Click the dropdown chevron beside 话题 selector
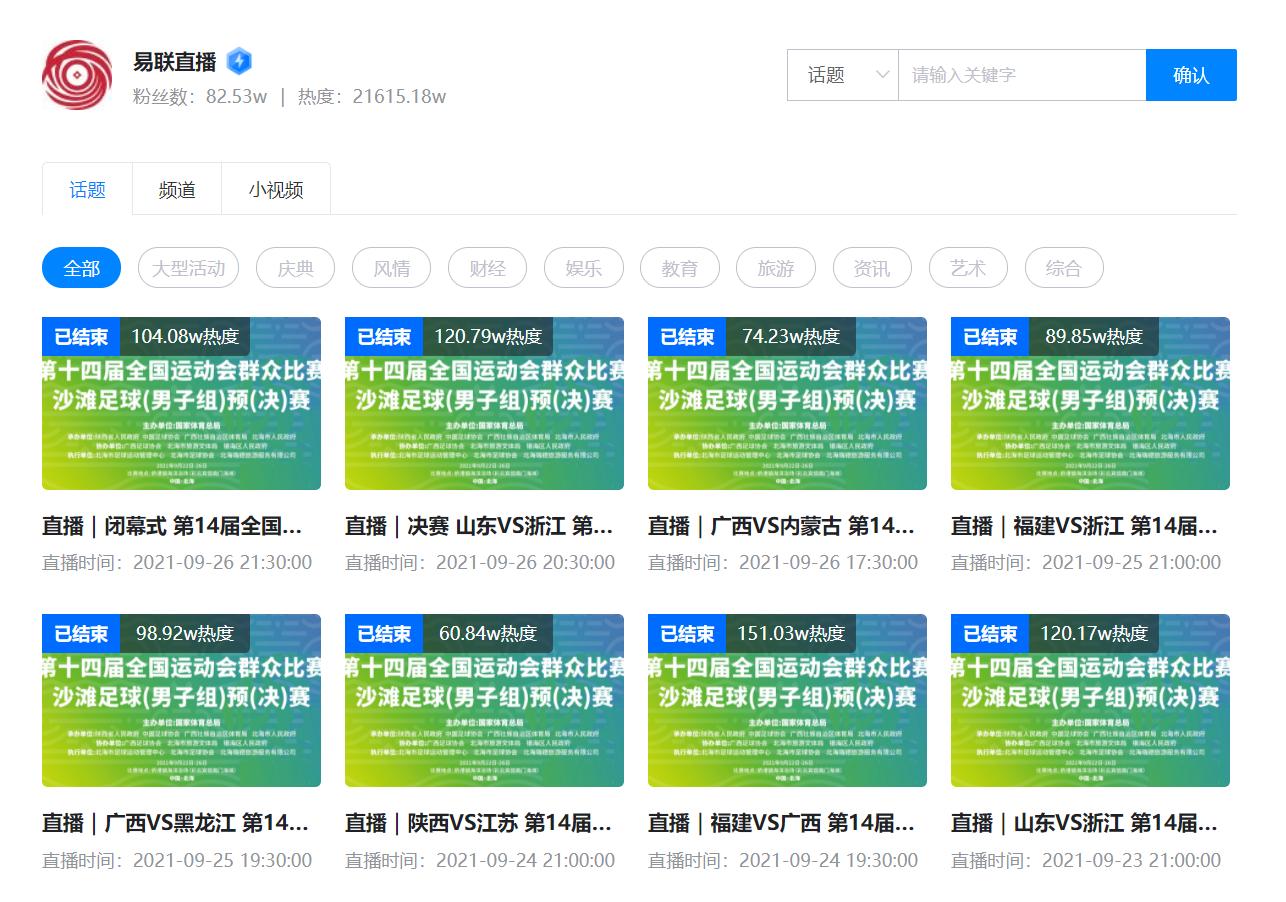This screenshot has width=1286, height=902. 881,75
